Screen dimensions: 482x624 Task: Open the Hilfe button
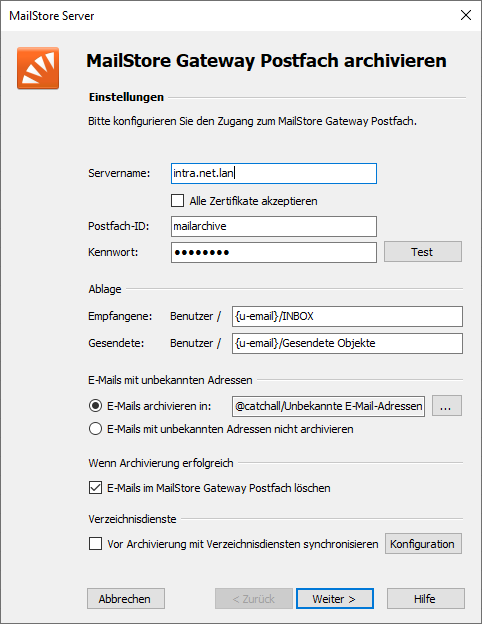point(425,599)
